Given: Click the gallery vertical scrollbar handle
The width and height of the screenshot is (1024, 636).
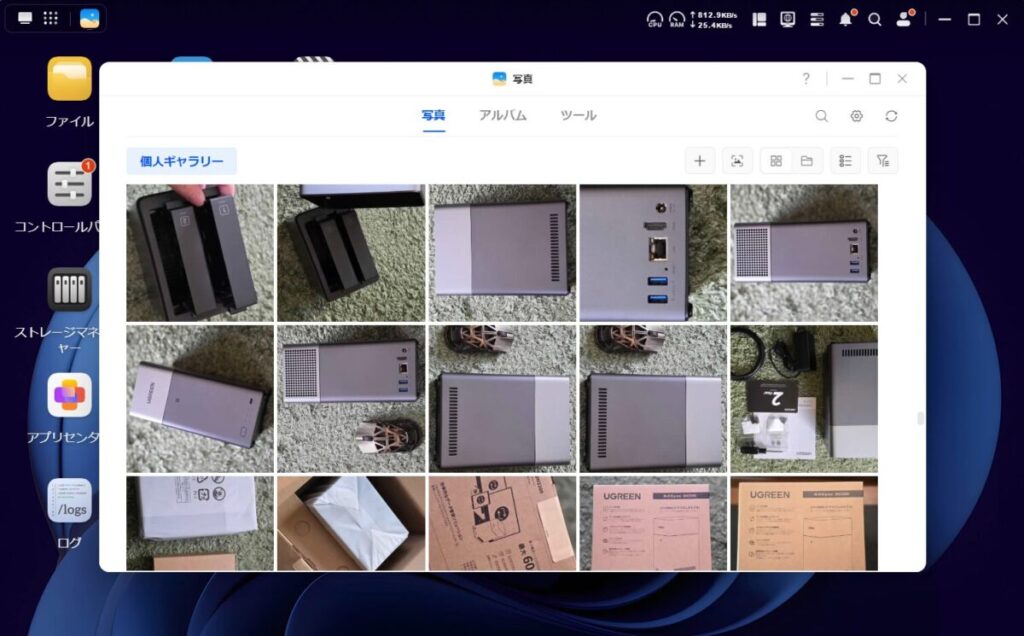Looking at the screenshot, I should pos(918,419).
